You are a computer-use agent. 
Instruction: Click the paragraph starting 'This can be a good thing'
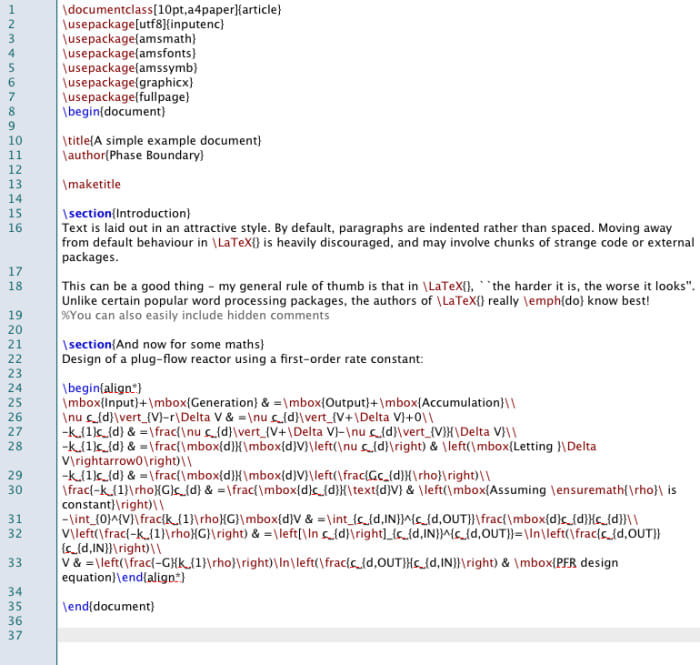coord(378,293)
